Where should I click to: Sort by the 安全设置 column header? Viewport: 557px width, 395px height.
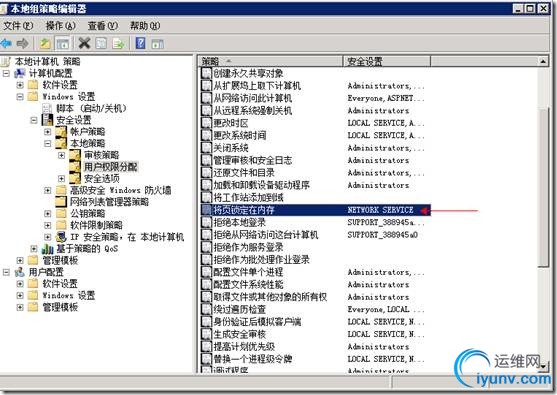point(387,61)
